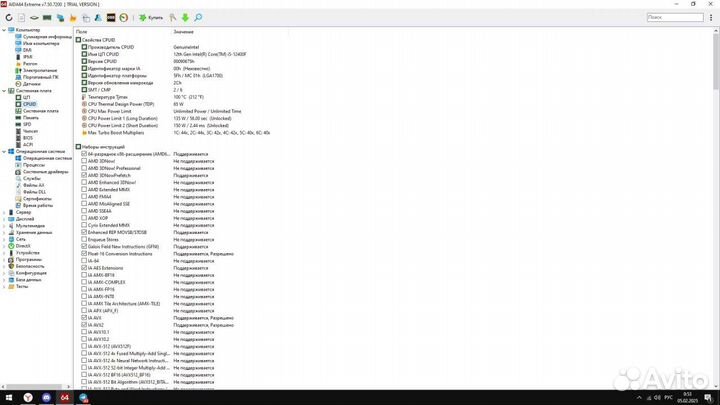The image size is (720, 405).
Task: Collapse the Системная плата tree node
Action: pyautogui.click(x=4, y=91)
